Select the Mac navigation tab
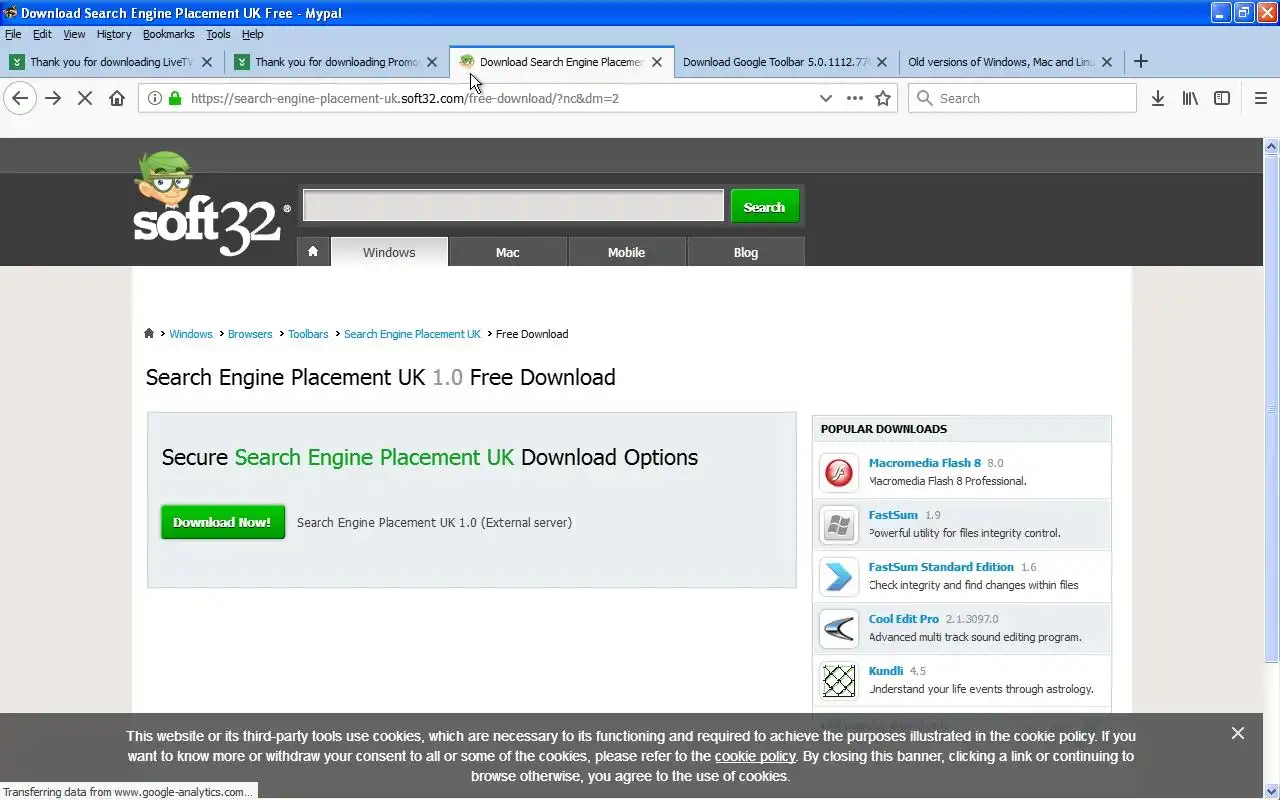Image resolution: width=1280 pixels, height=800 pixels. coord(508,252)
